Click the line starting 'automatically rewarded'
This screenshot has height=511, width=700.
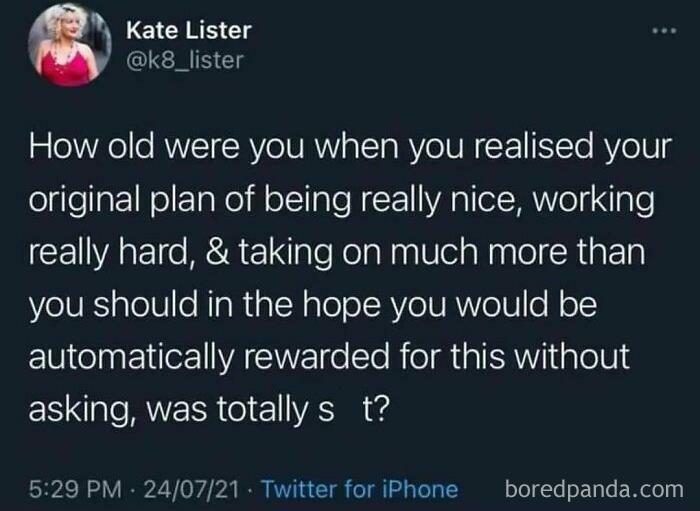(x=329, y=357)
